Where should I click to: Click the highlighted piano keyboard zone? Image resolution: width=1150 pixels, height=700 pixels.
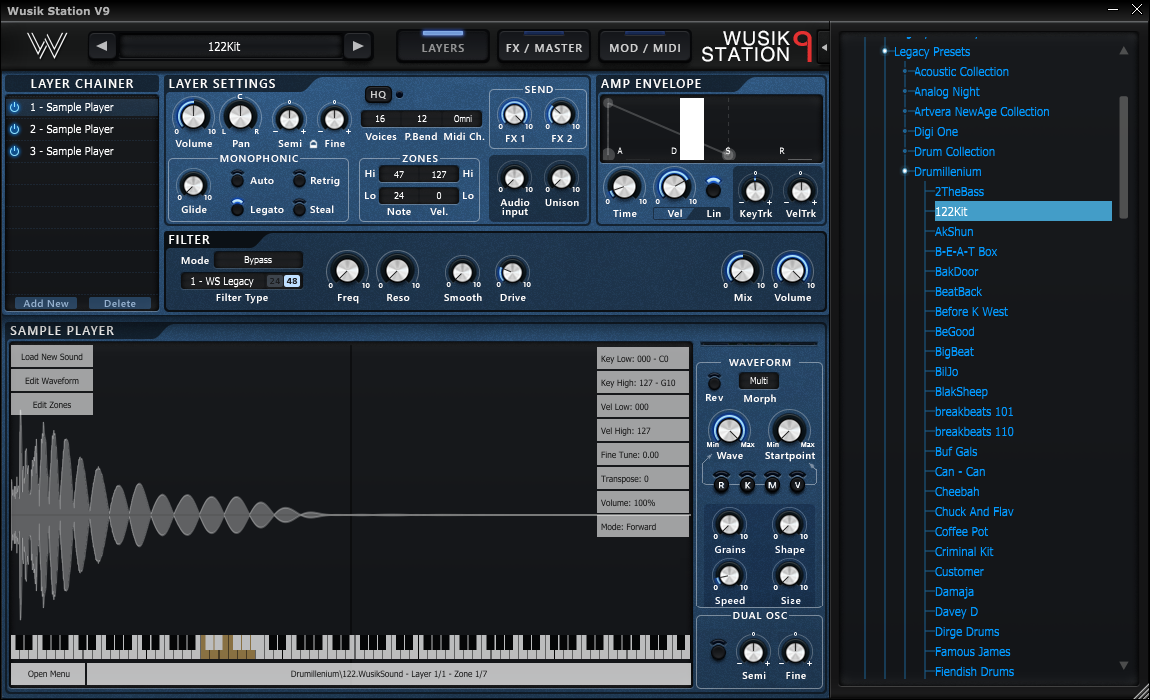click(x=228, y=647)
